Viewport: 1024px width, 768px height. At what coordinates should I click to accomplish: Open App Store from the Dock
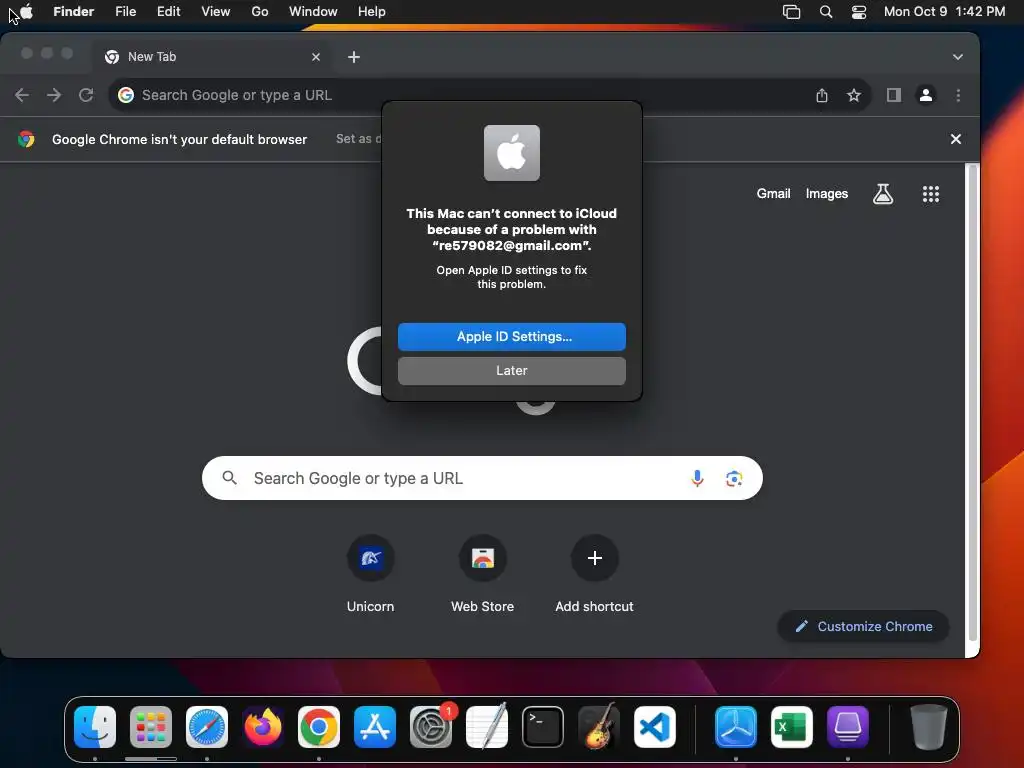(x=375, y=727)
